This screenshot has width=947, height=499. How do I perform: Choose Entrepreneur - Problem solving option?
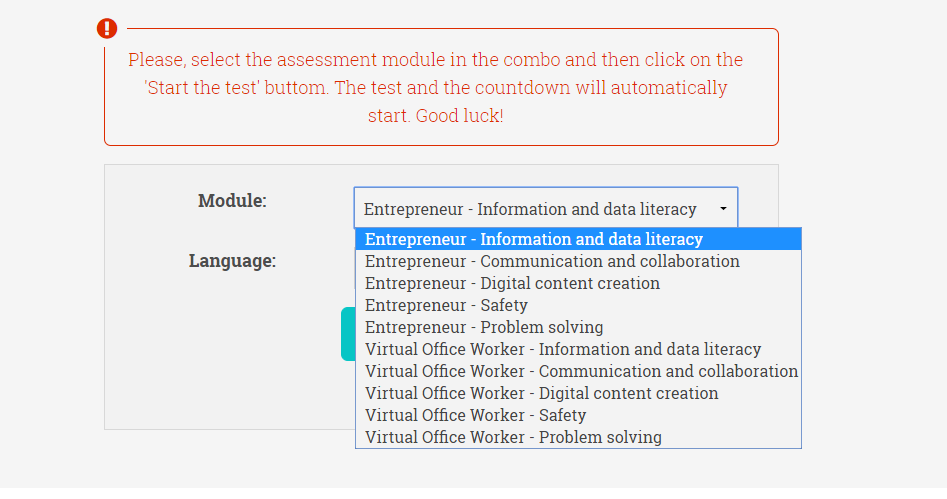(x=484, y=327)
